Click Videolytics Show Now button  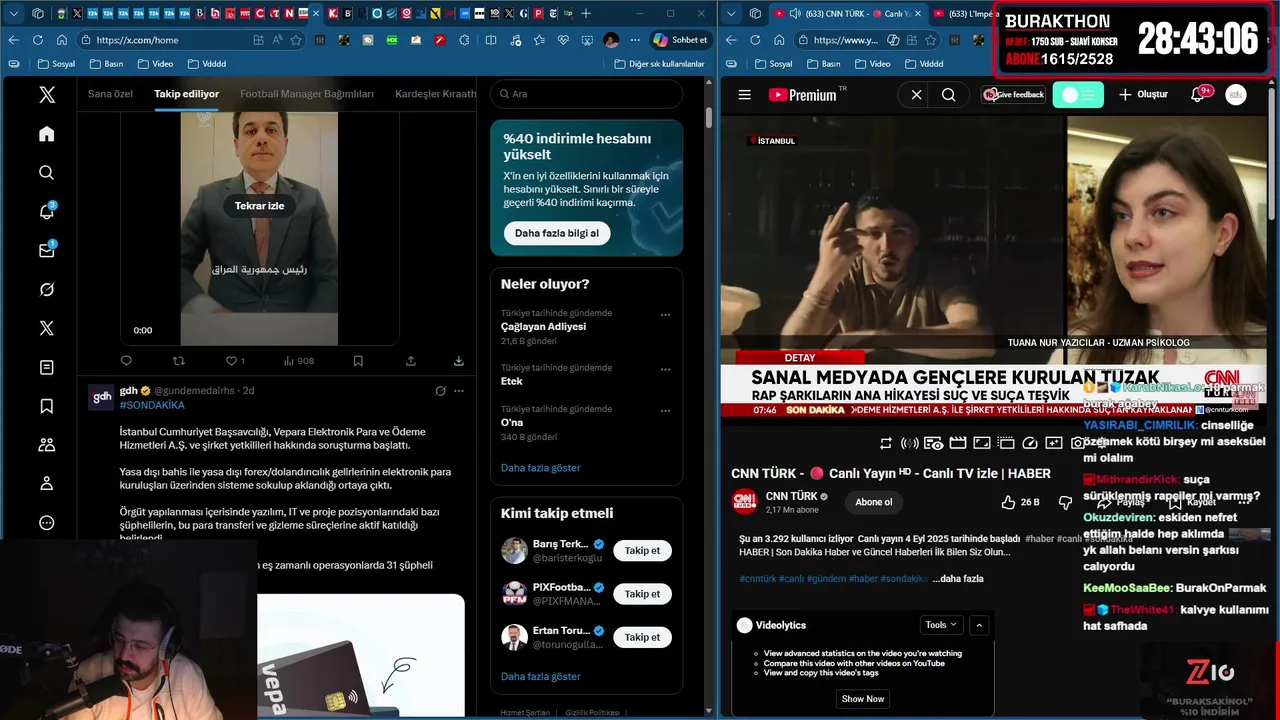pyautogui.click(x=862, y=698)
